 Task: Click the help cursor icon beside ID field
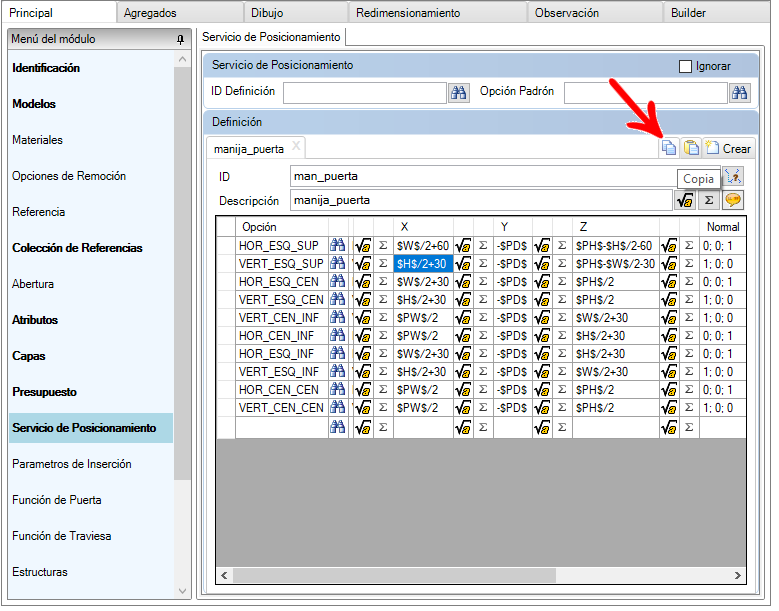tap(733, 176)
